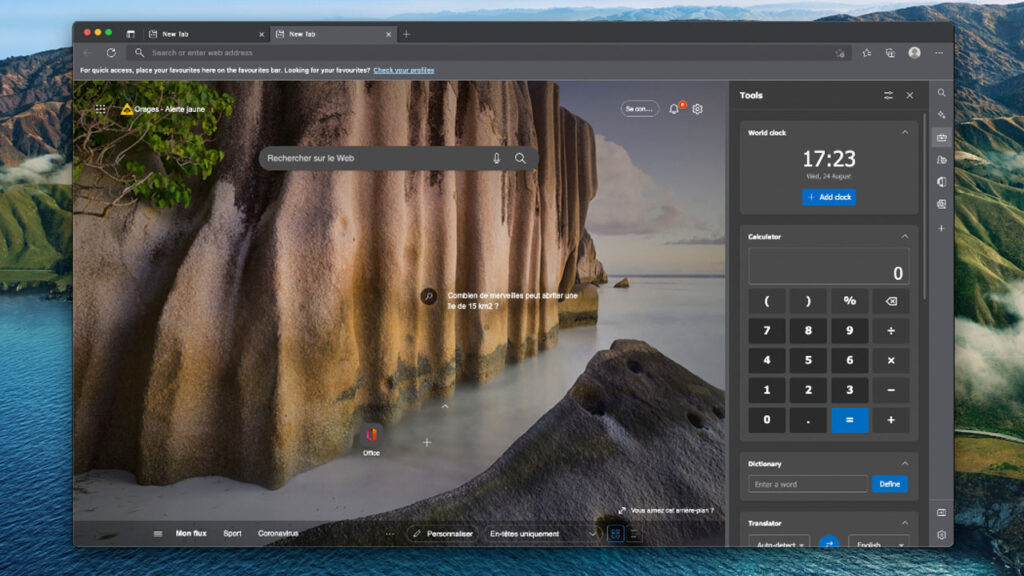Image resolution: width=1024 pixels, height=576 pixels.
Task: Open Favourites star icon in the toolbar
Action: 866,53
